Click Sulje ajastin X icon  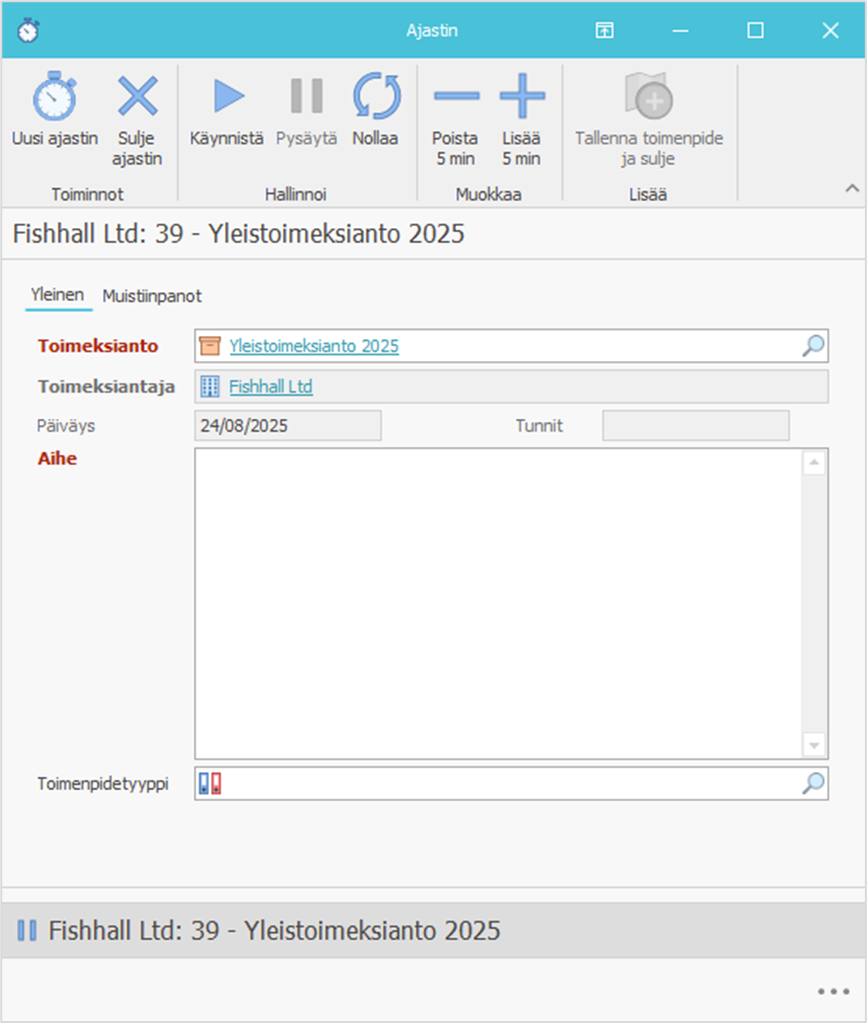tap(138, 98)
